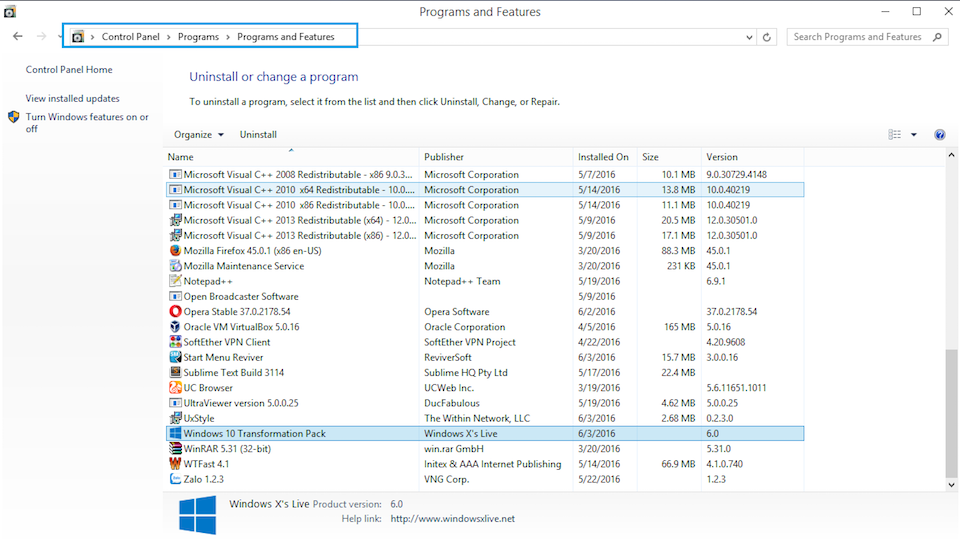Select the Mozilla Firefox 45.0.1 entry name

click(x=252, y=250)
